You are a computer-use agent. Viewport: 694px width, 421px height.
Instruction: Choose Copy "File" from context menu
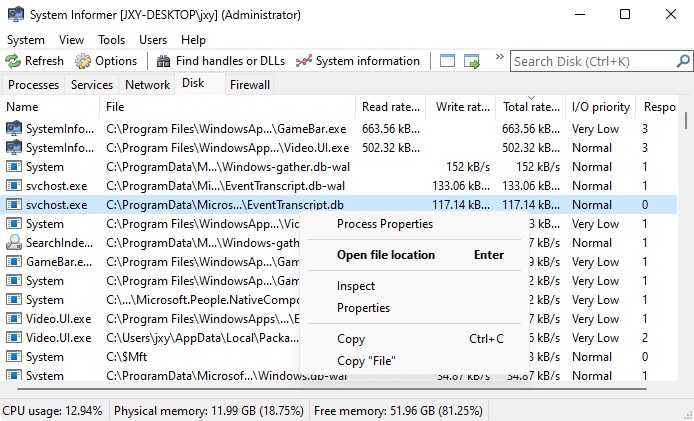[x=366, y=360]
